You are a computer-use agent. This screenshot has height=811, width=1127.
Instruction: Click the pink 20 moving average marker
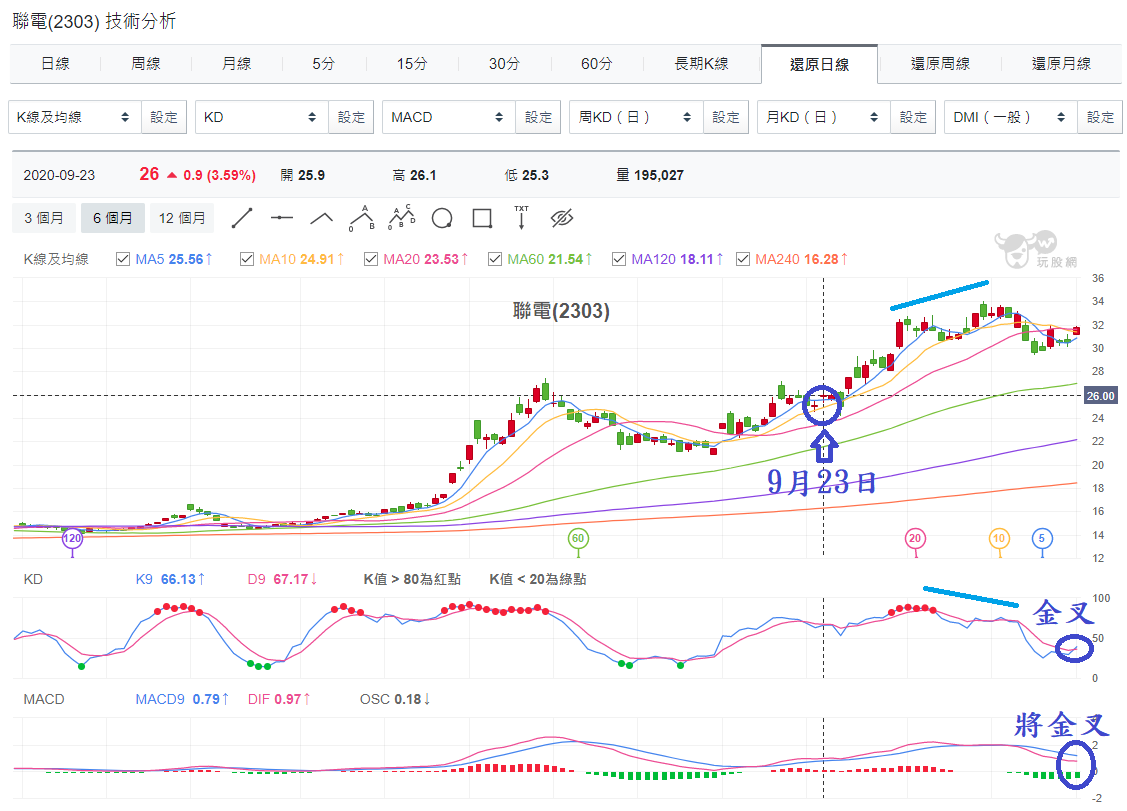914,539
